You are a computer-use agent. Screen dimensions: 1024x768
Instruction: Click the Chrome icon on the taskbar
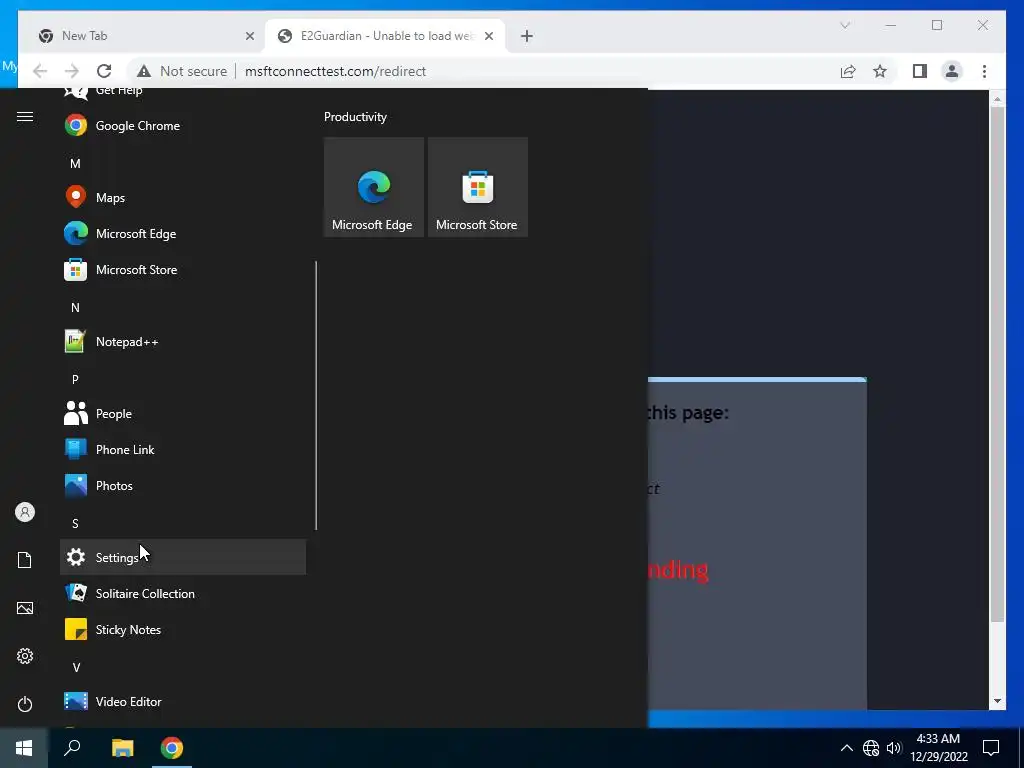[172, 748]
